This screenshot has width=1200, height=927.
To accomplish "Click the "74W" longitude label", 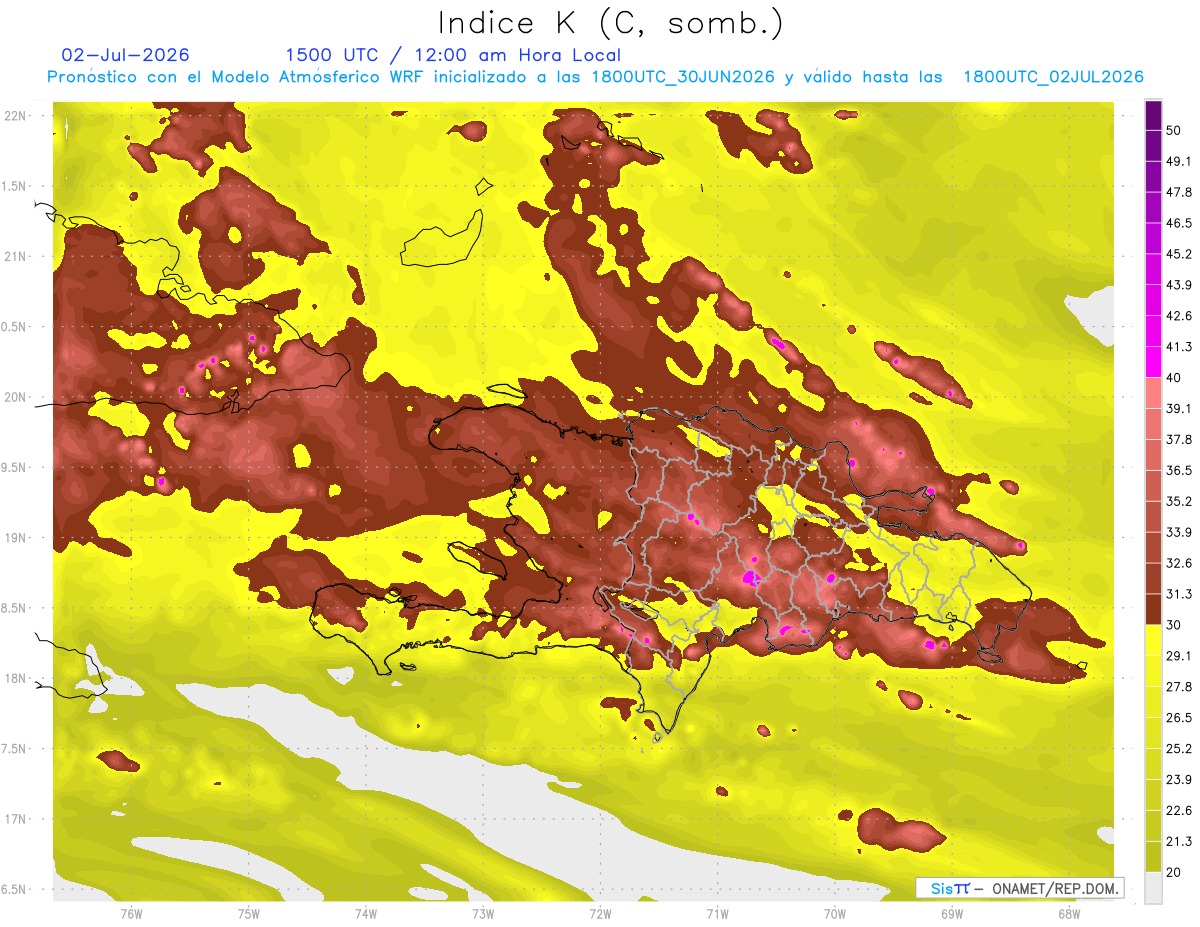I will pyautogui.click(x=366, y=913).
